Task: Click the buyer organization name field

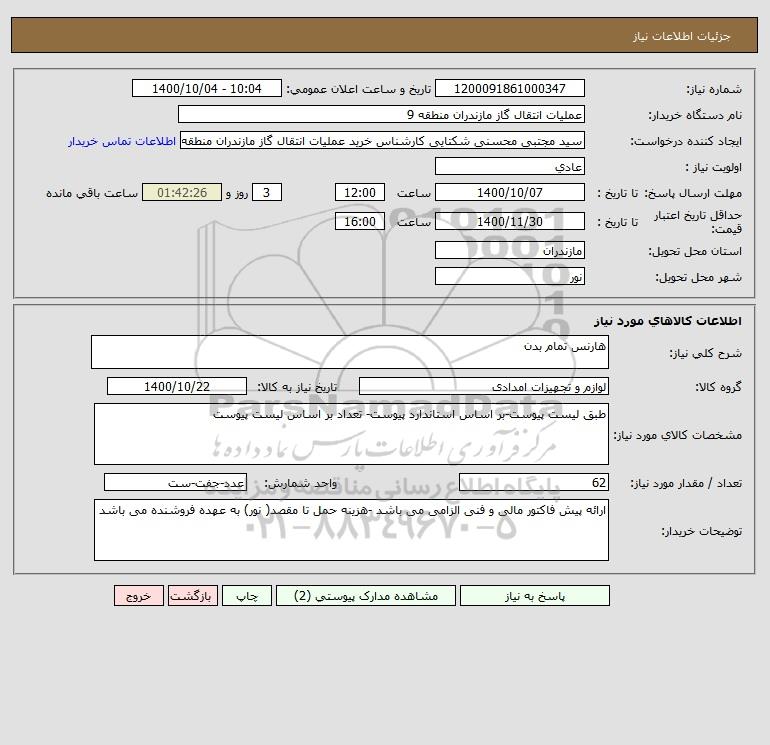Action: (381, 114)
